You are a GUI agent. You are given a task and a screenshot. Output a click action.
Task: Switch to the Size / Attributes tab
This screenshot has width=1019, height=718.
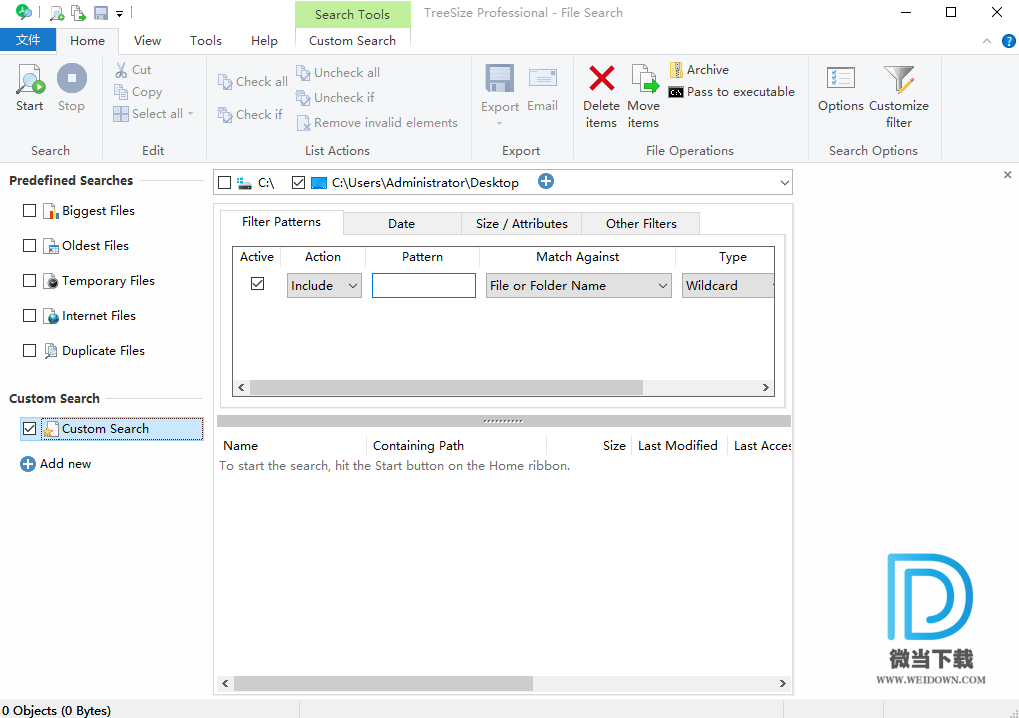pyautogui.click(x=521, y=224)
